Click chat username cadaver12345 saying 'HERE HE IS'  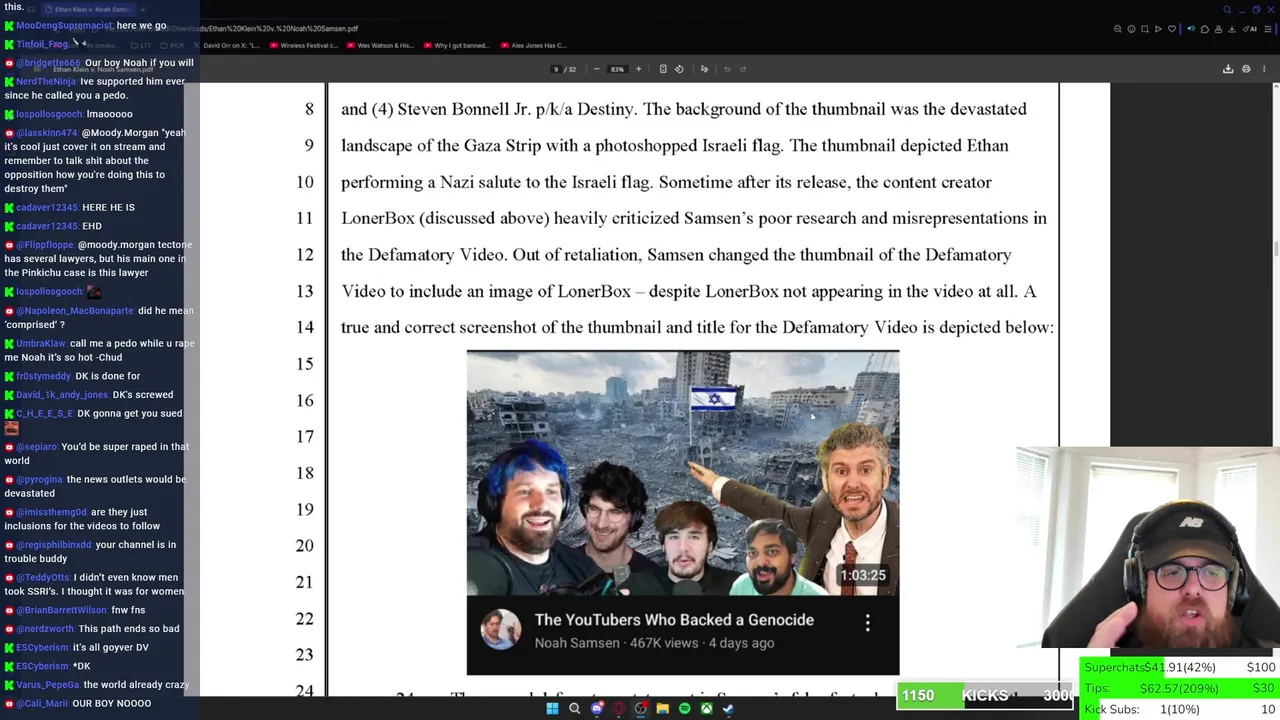click(47, 208)
